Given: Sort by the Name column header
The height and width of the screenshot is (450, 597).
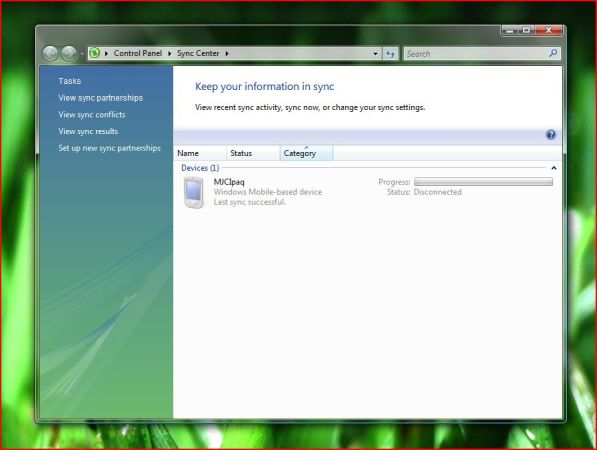Looking at the screenshot, I should (200, 153).
